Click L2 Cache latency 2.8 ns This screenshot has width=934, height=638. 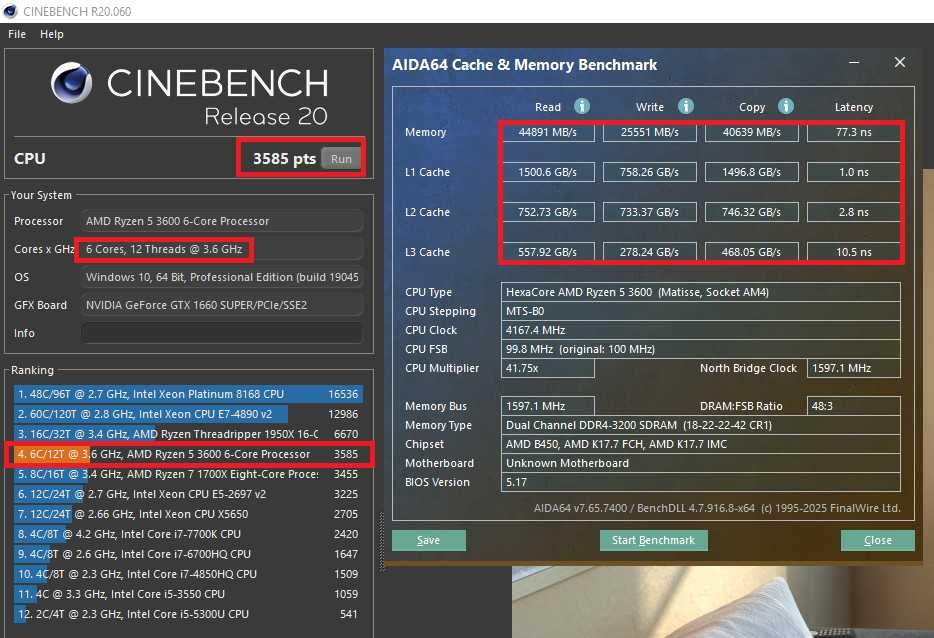click(854, 212)
